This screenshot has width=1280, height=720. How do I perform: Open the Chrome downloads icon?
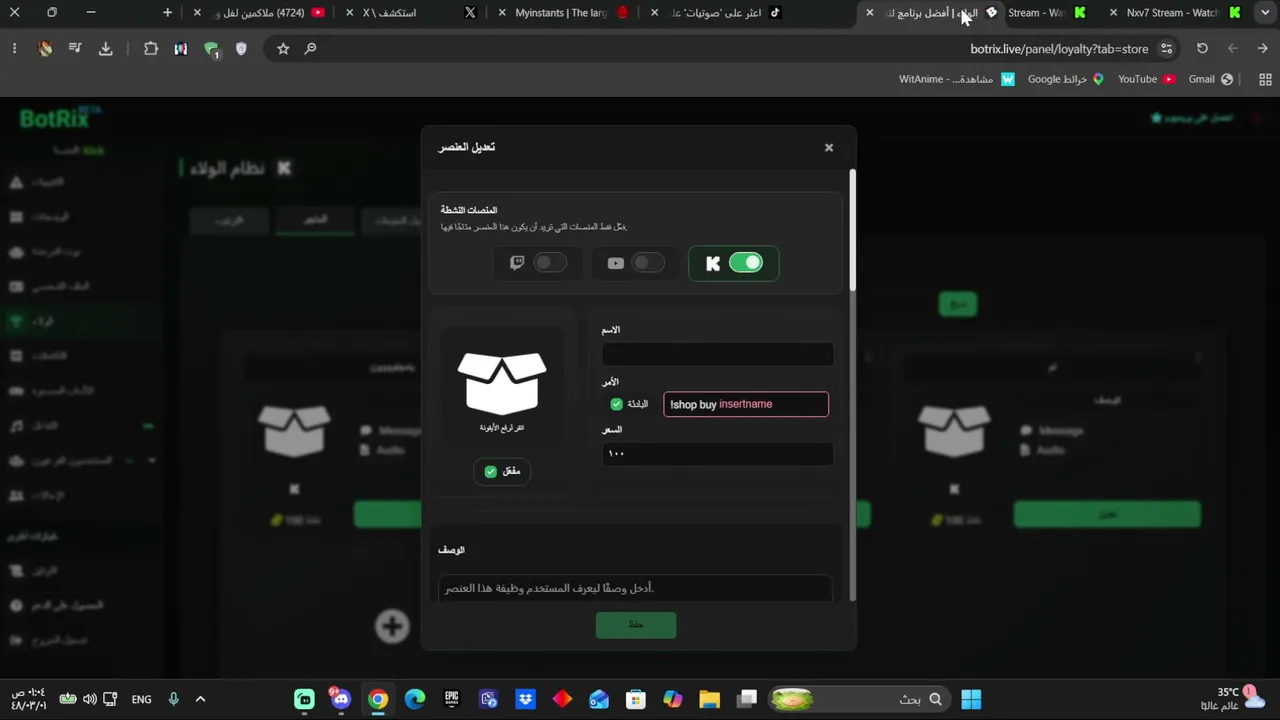106,48
